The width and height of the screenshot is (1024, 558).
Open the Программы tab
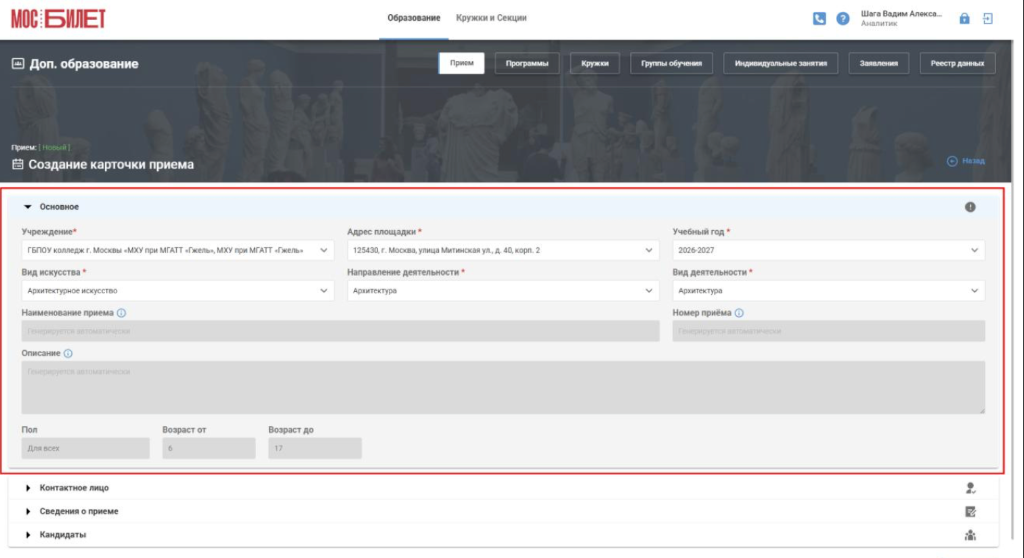527,63
